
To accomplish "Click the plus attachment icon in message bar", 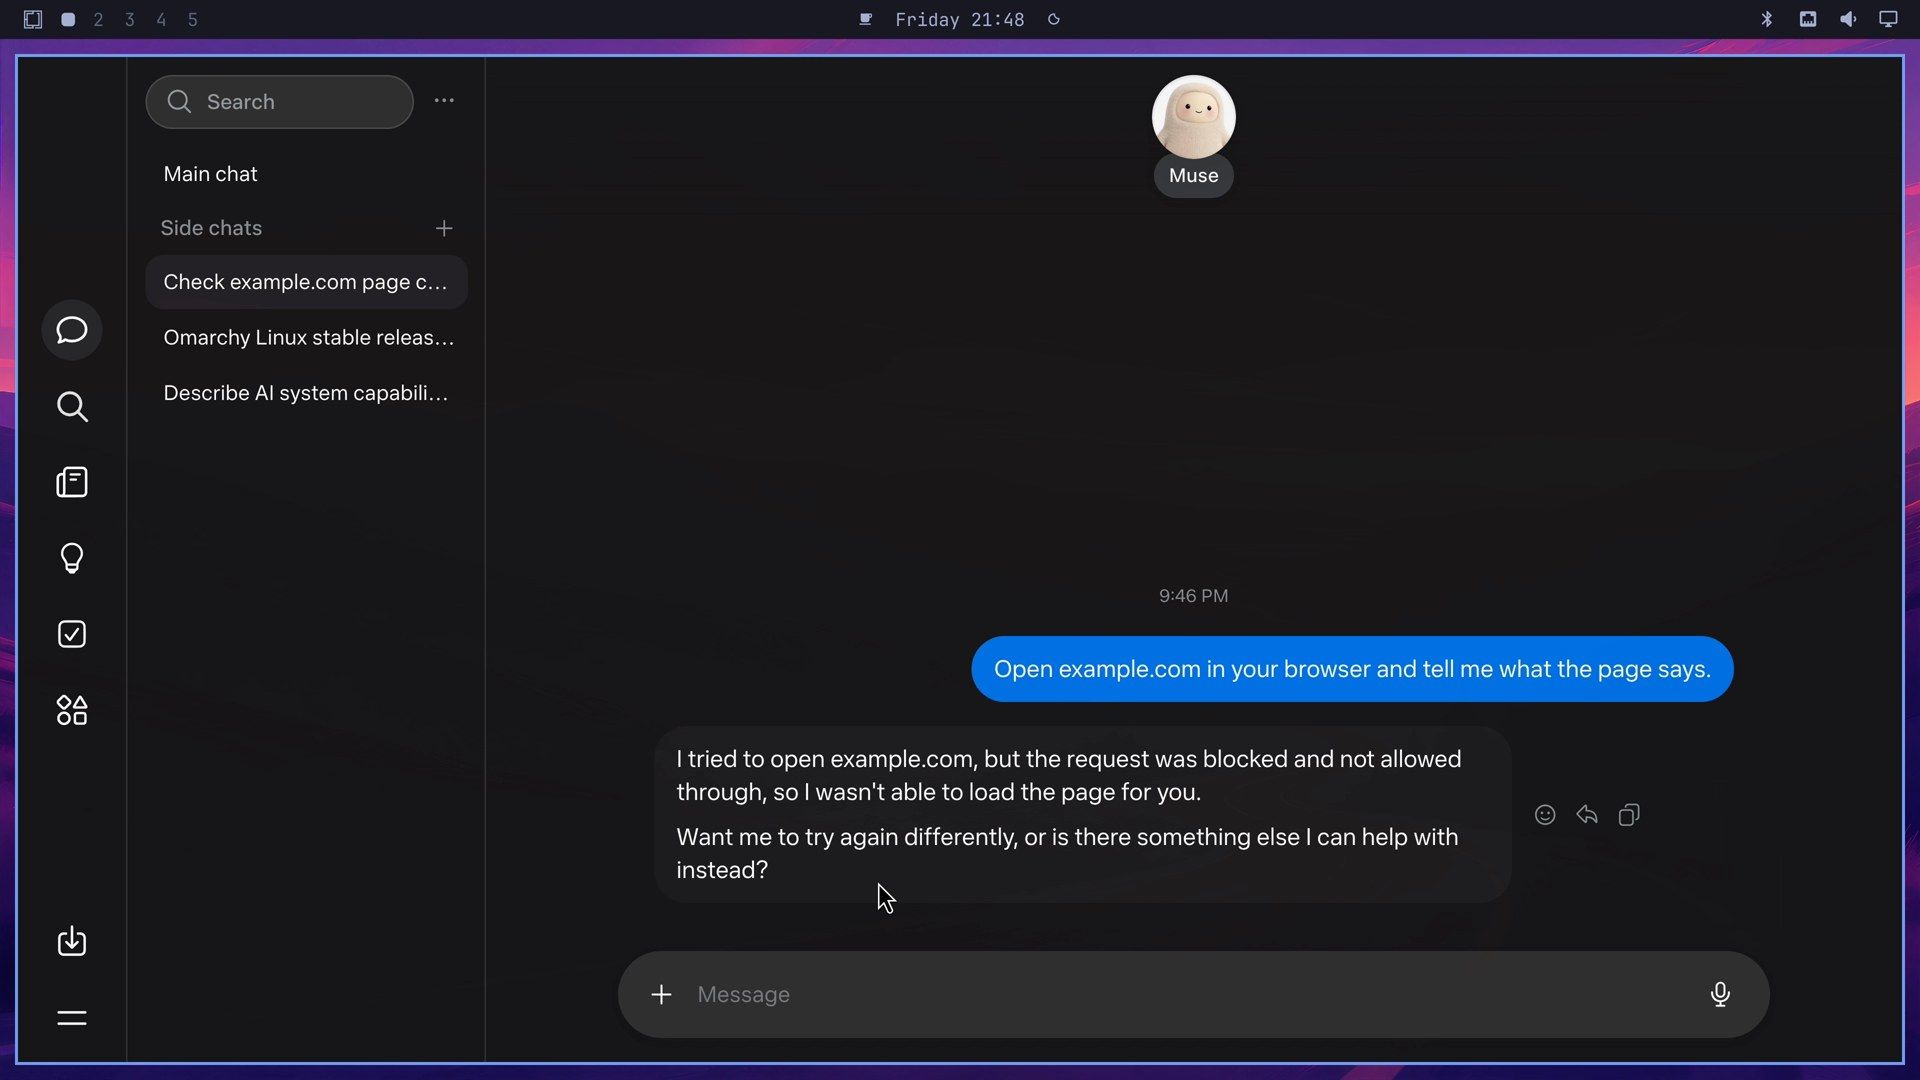I will (x=661, y=994).
